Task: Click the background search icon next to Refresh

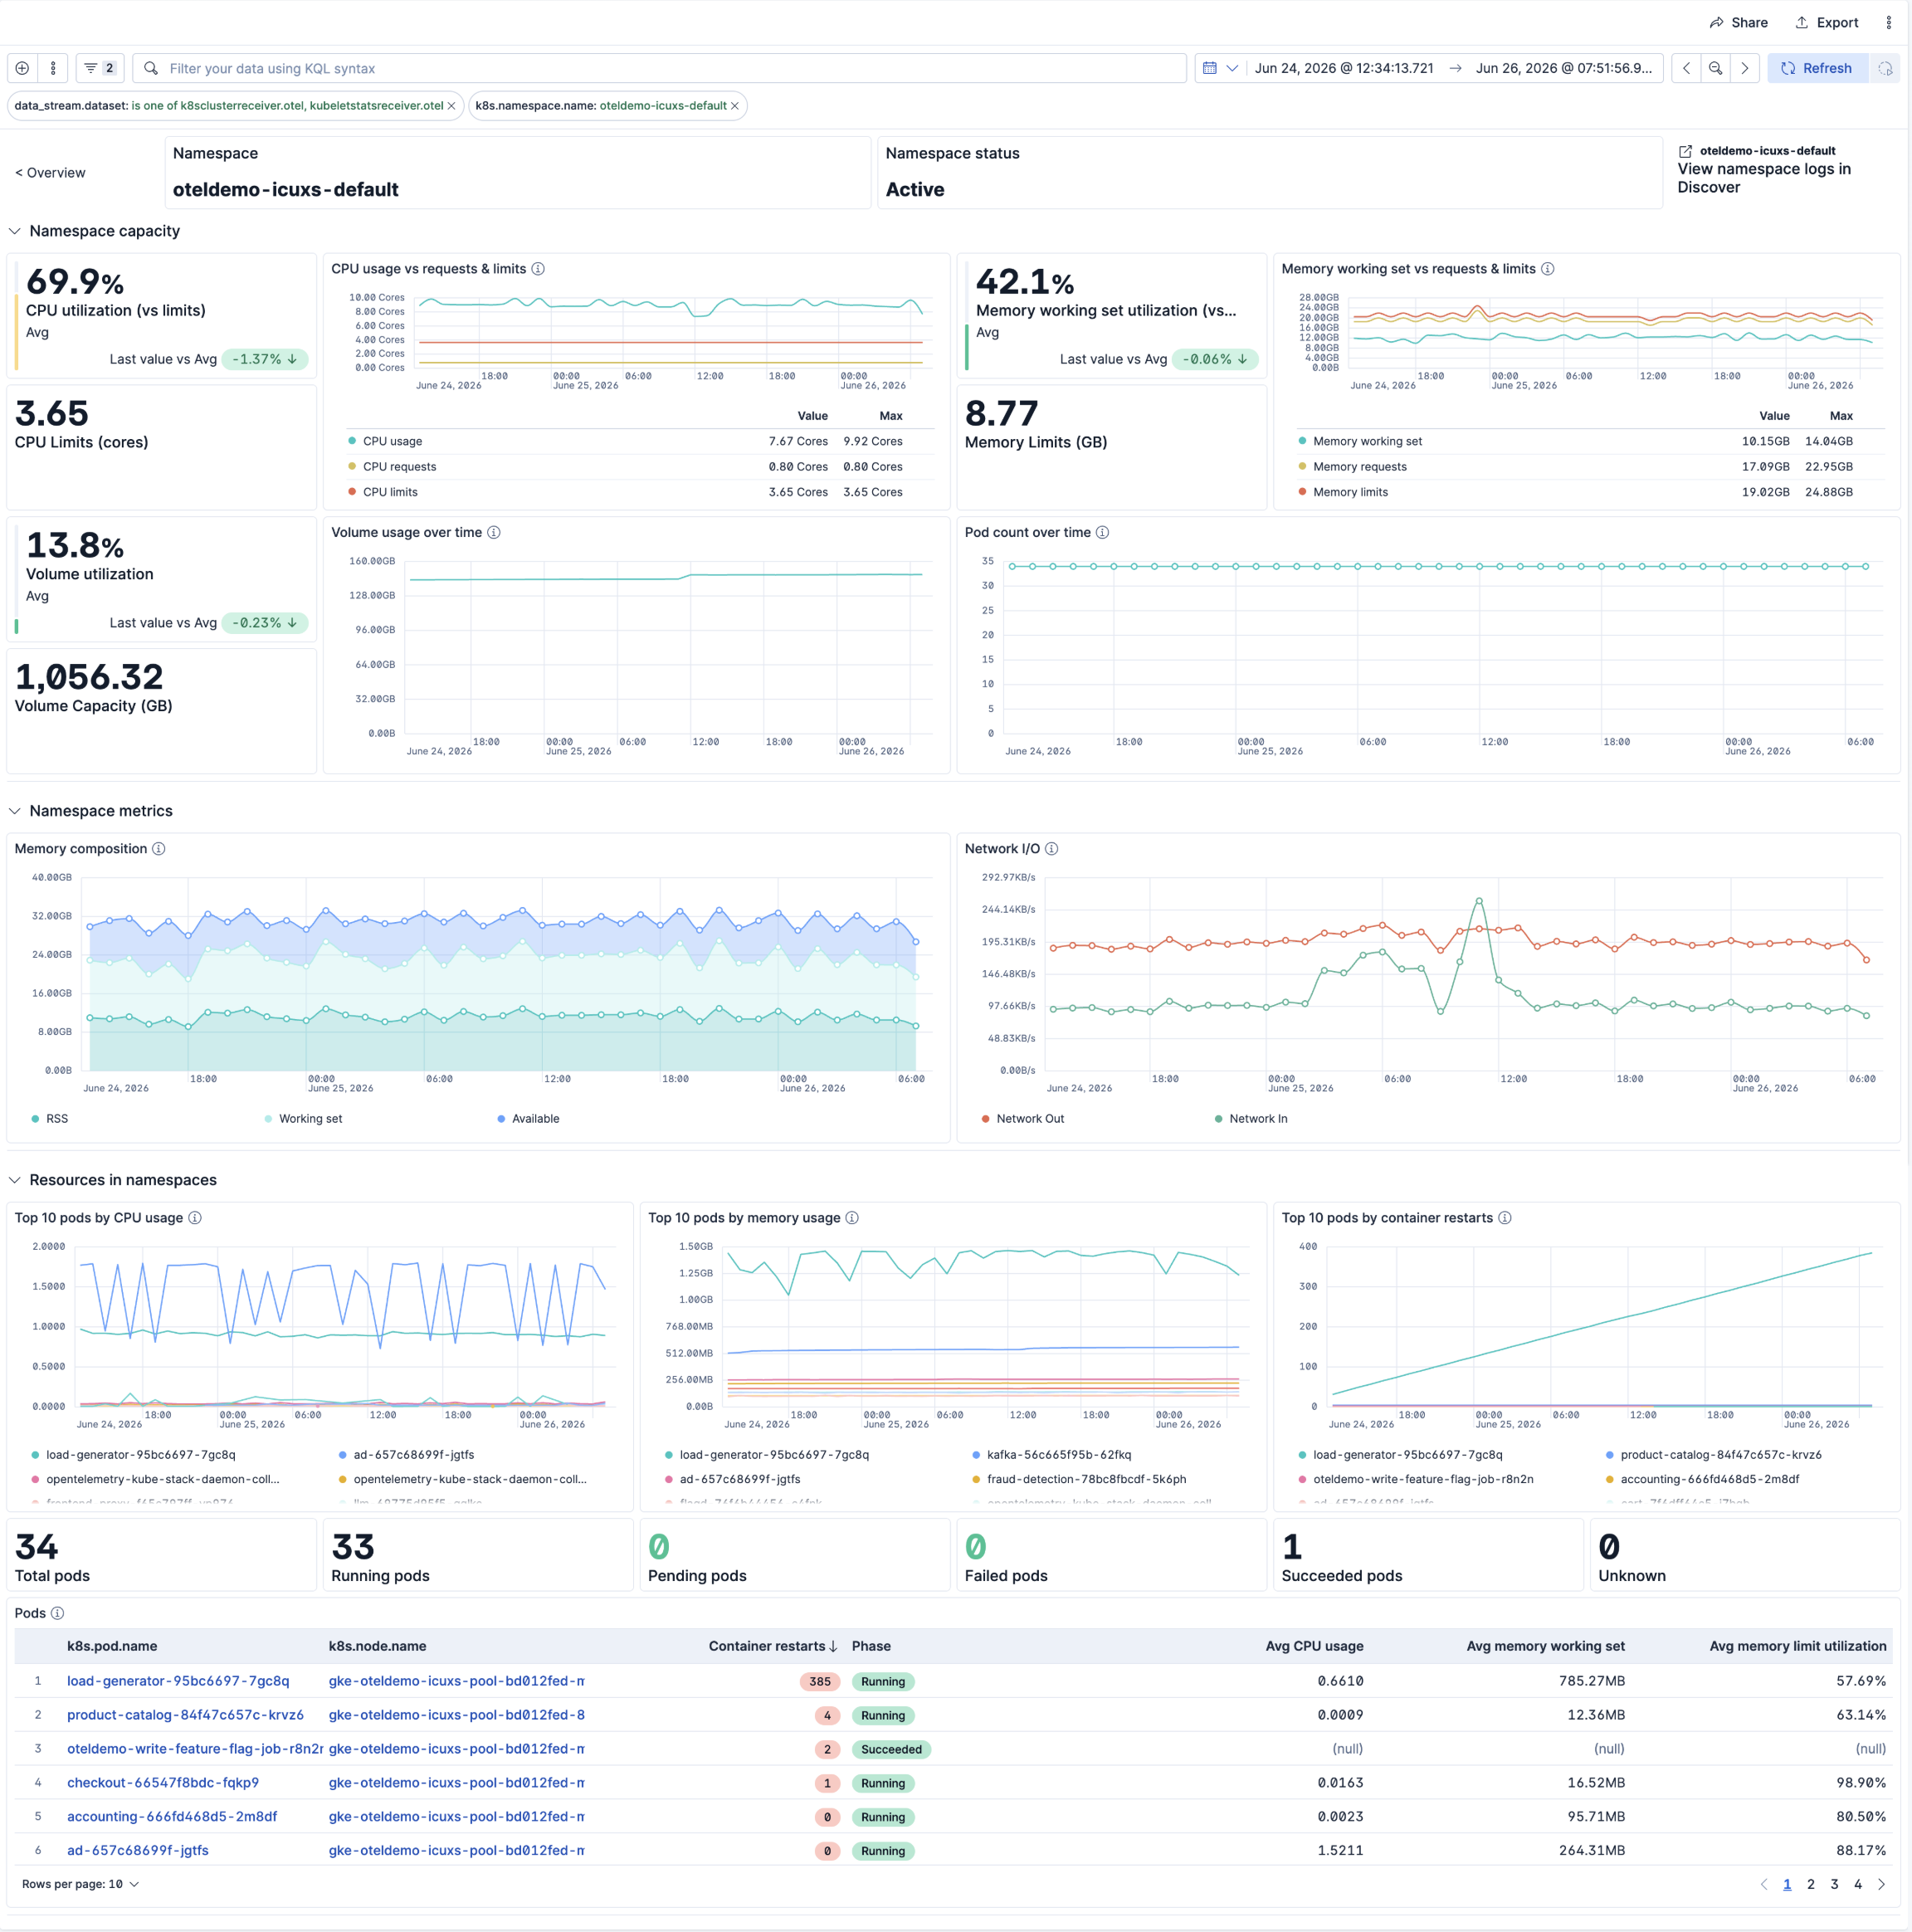Action: tap(1885, 68)
